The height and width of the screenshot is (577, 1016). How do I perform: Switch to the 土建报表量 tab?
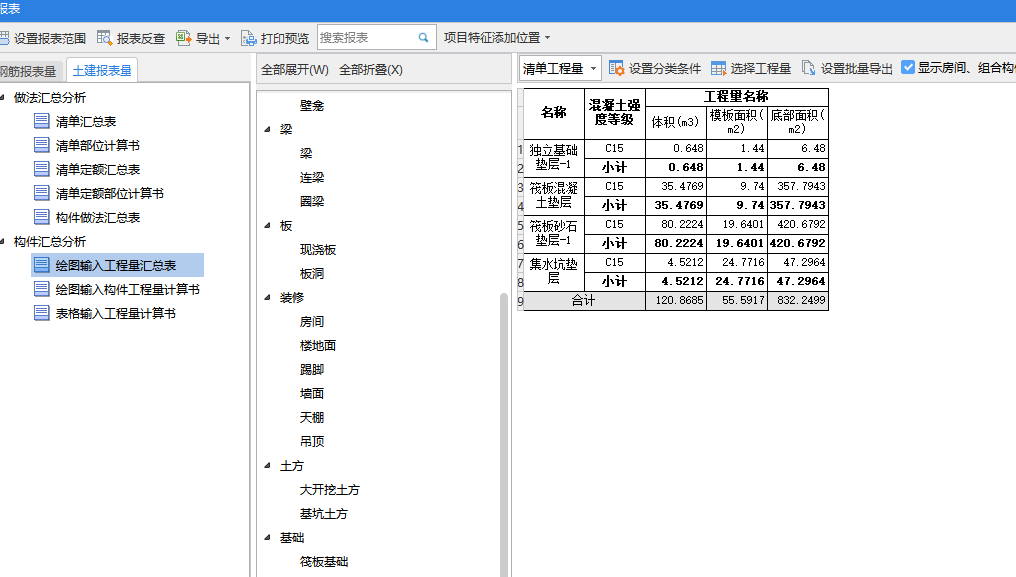click(102, 70)
